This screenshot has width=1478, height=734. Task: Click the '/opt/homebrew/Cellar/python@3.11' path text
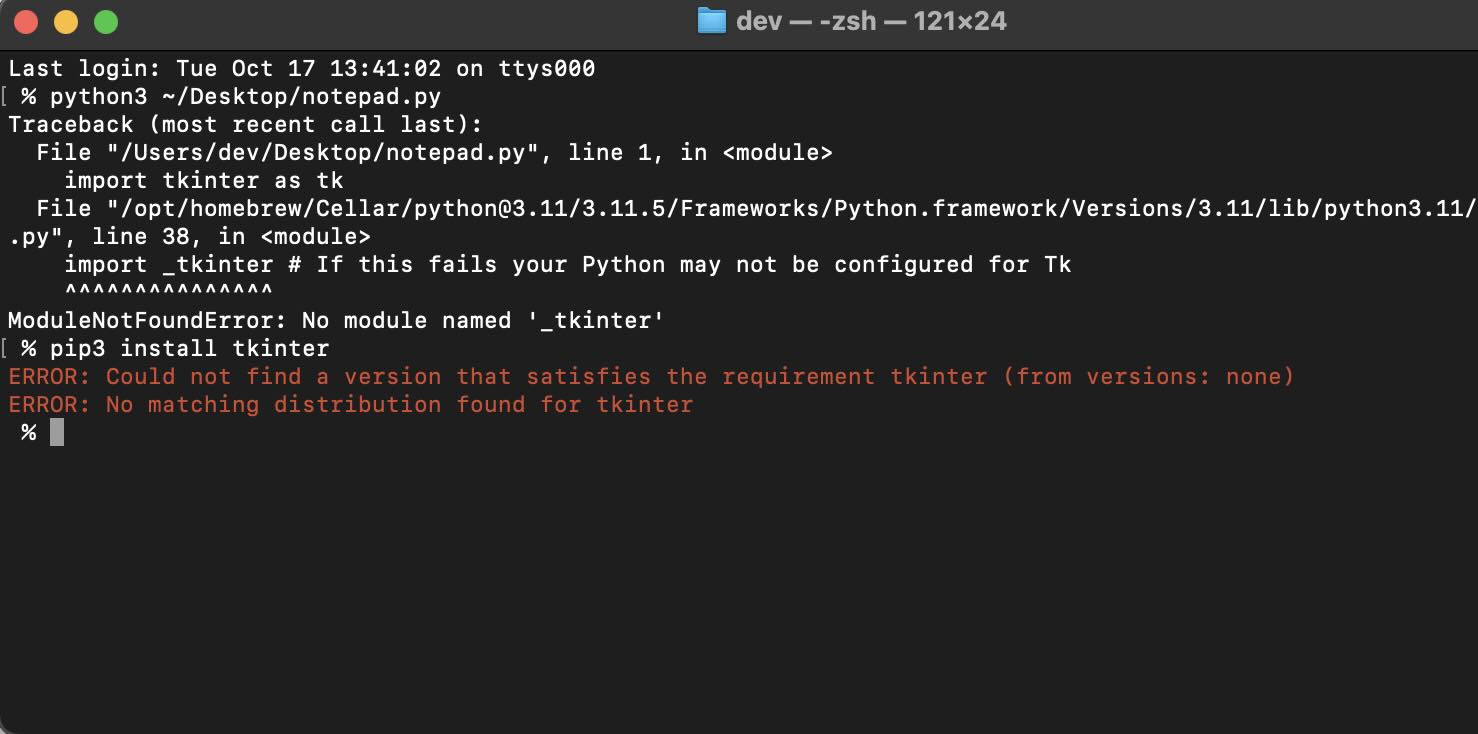330,209
